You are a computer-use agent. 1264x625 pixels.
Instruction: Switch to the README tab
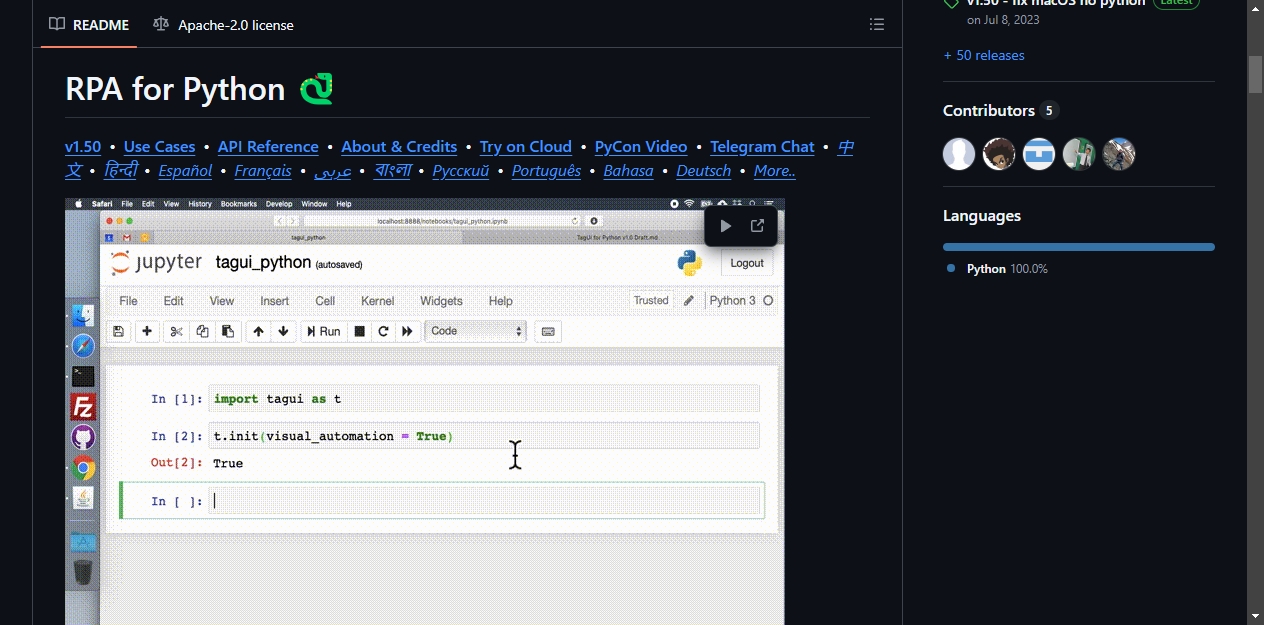coord(89,24)
